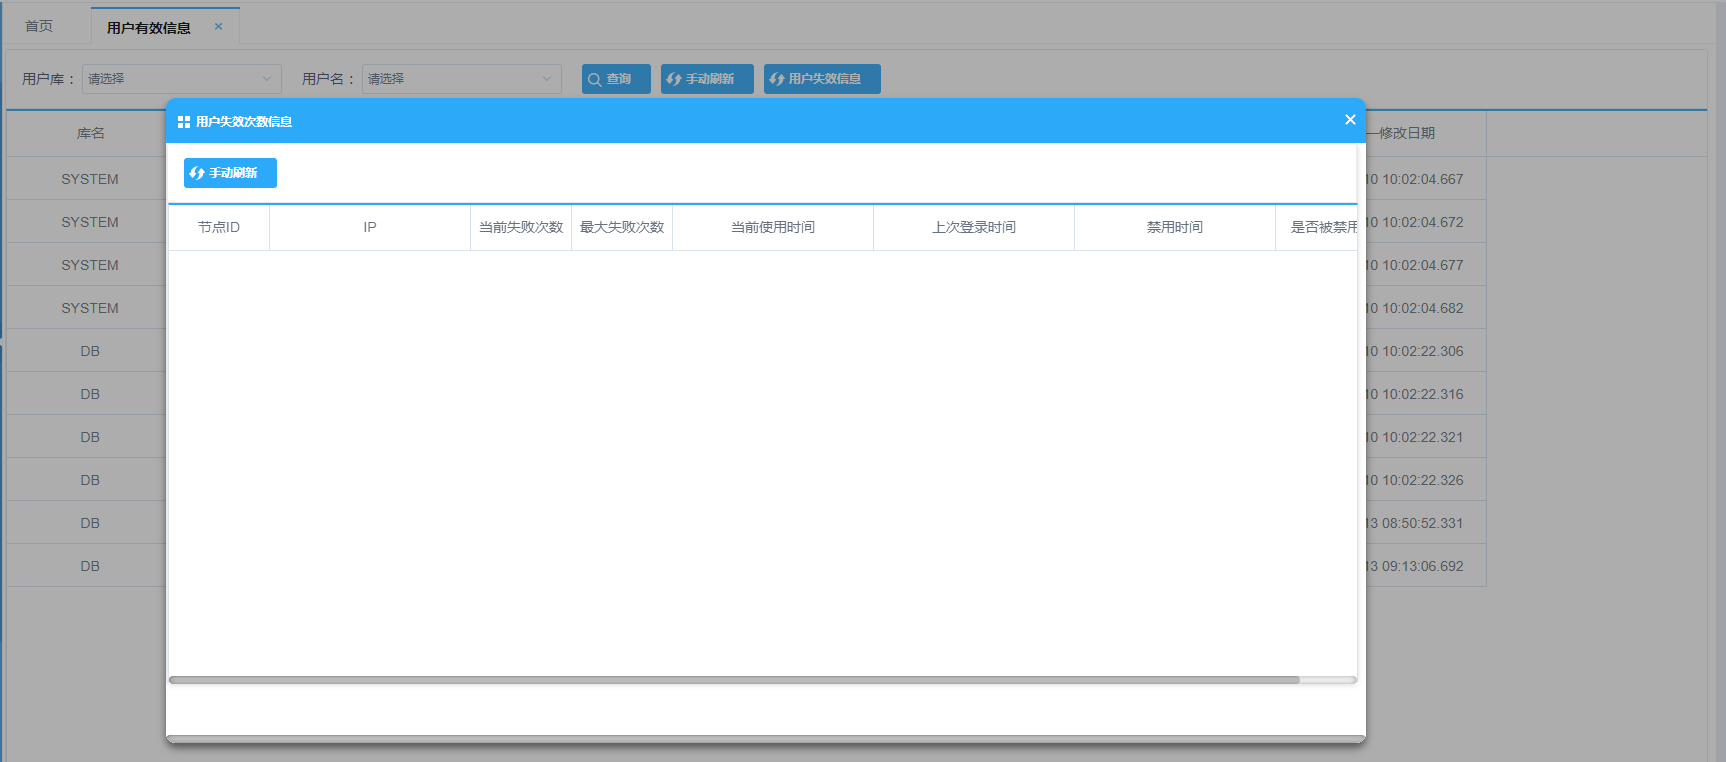Screen dimensions: 1726x762
Task: Click timestamp ending 10:02:22.306
Action: (1415, 351)
